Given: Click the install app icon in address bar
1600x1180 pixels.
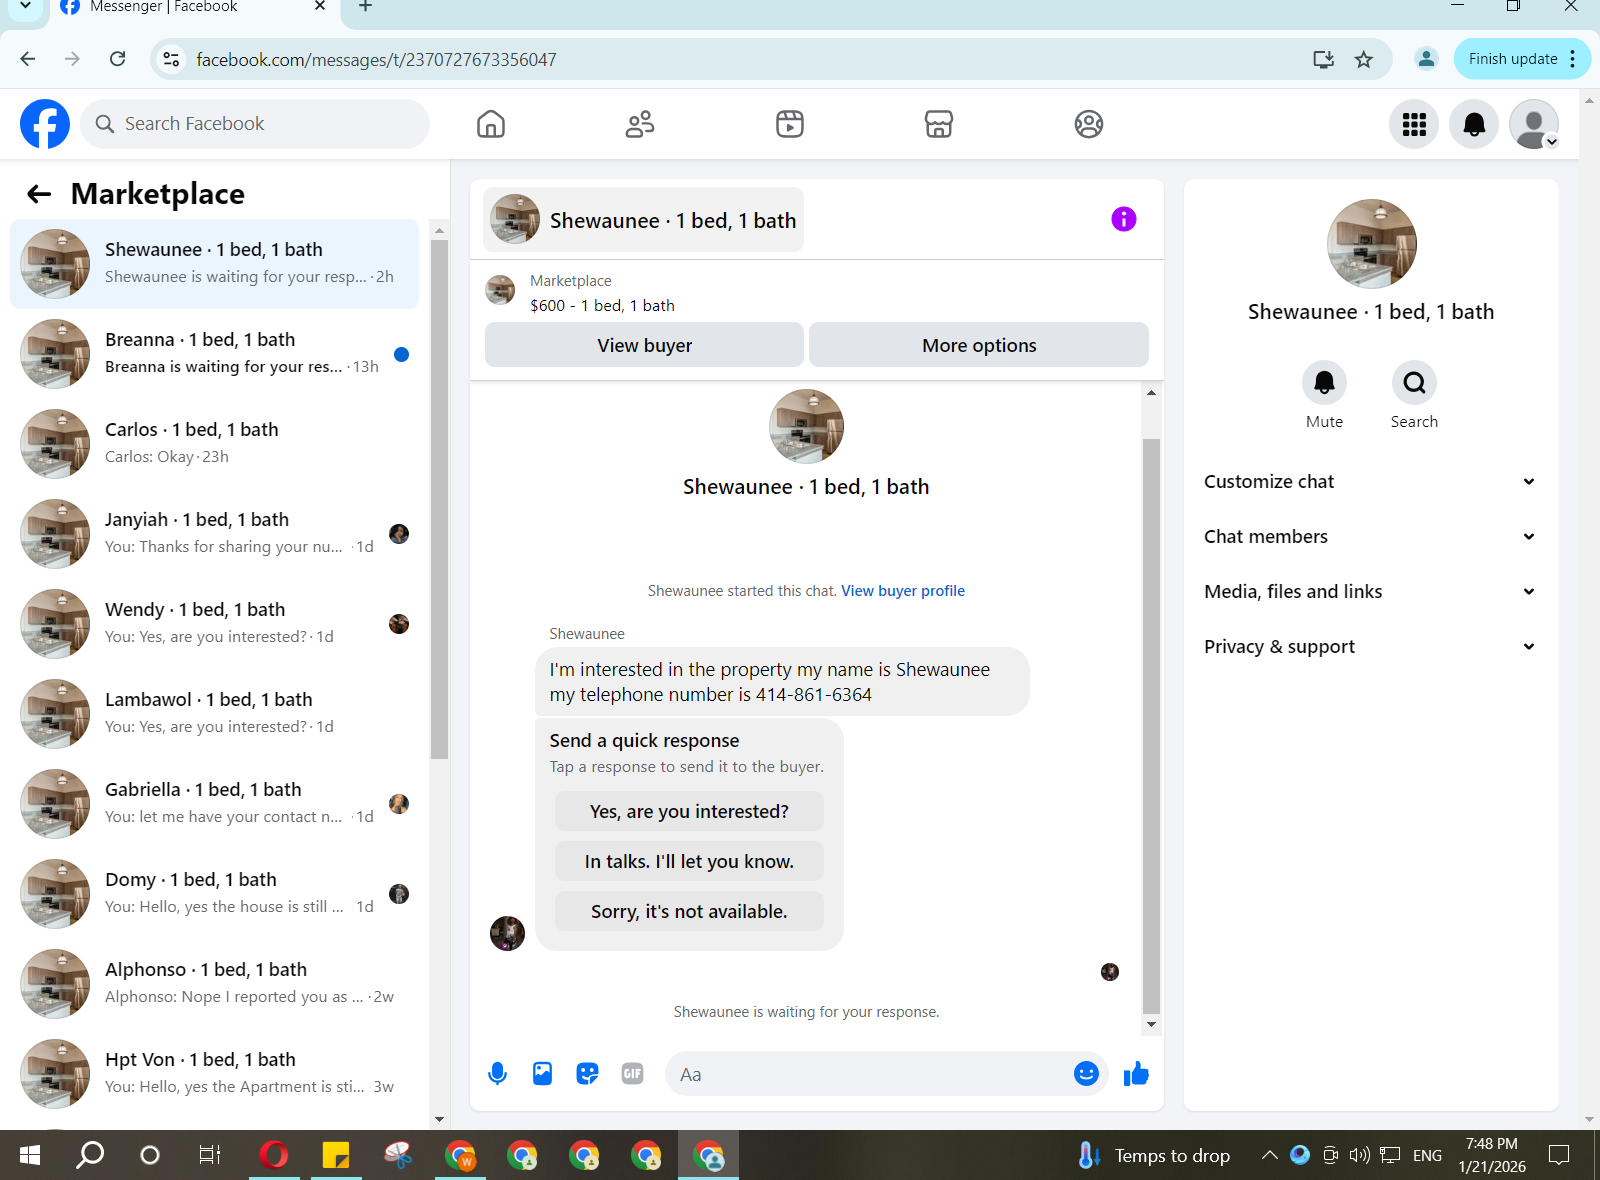Looking at the screenshot, I should point(1323,59).
